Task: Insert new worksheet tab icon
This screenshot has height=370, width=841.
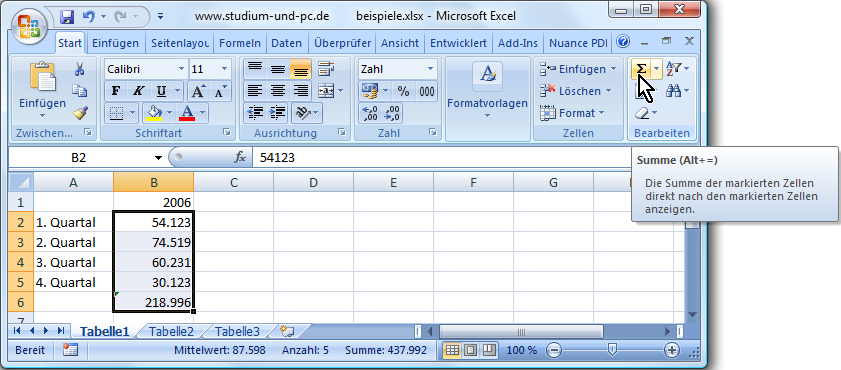Action: click(x=287, y=331)
